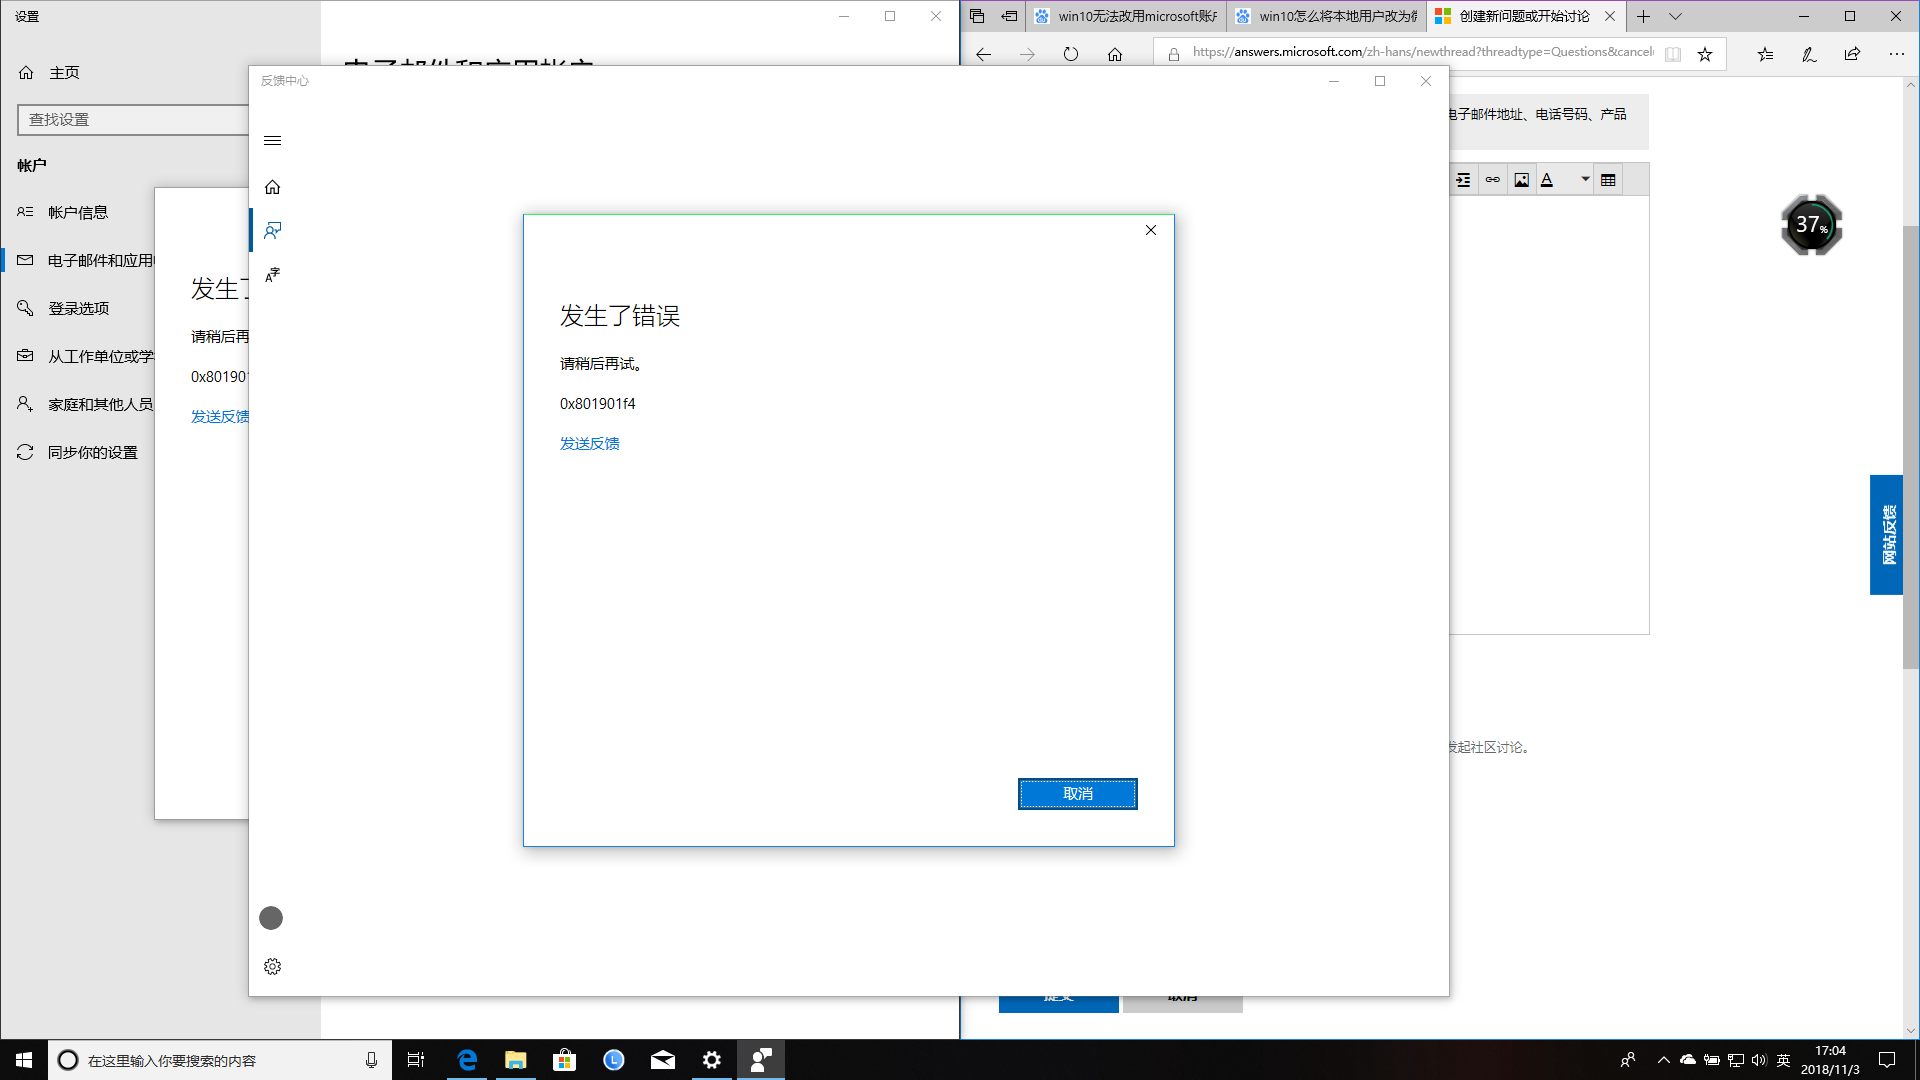Open 登录选项 in Settings sidebar
Viewport: 1920px width, 1080px height.
point(79,308)
